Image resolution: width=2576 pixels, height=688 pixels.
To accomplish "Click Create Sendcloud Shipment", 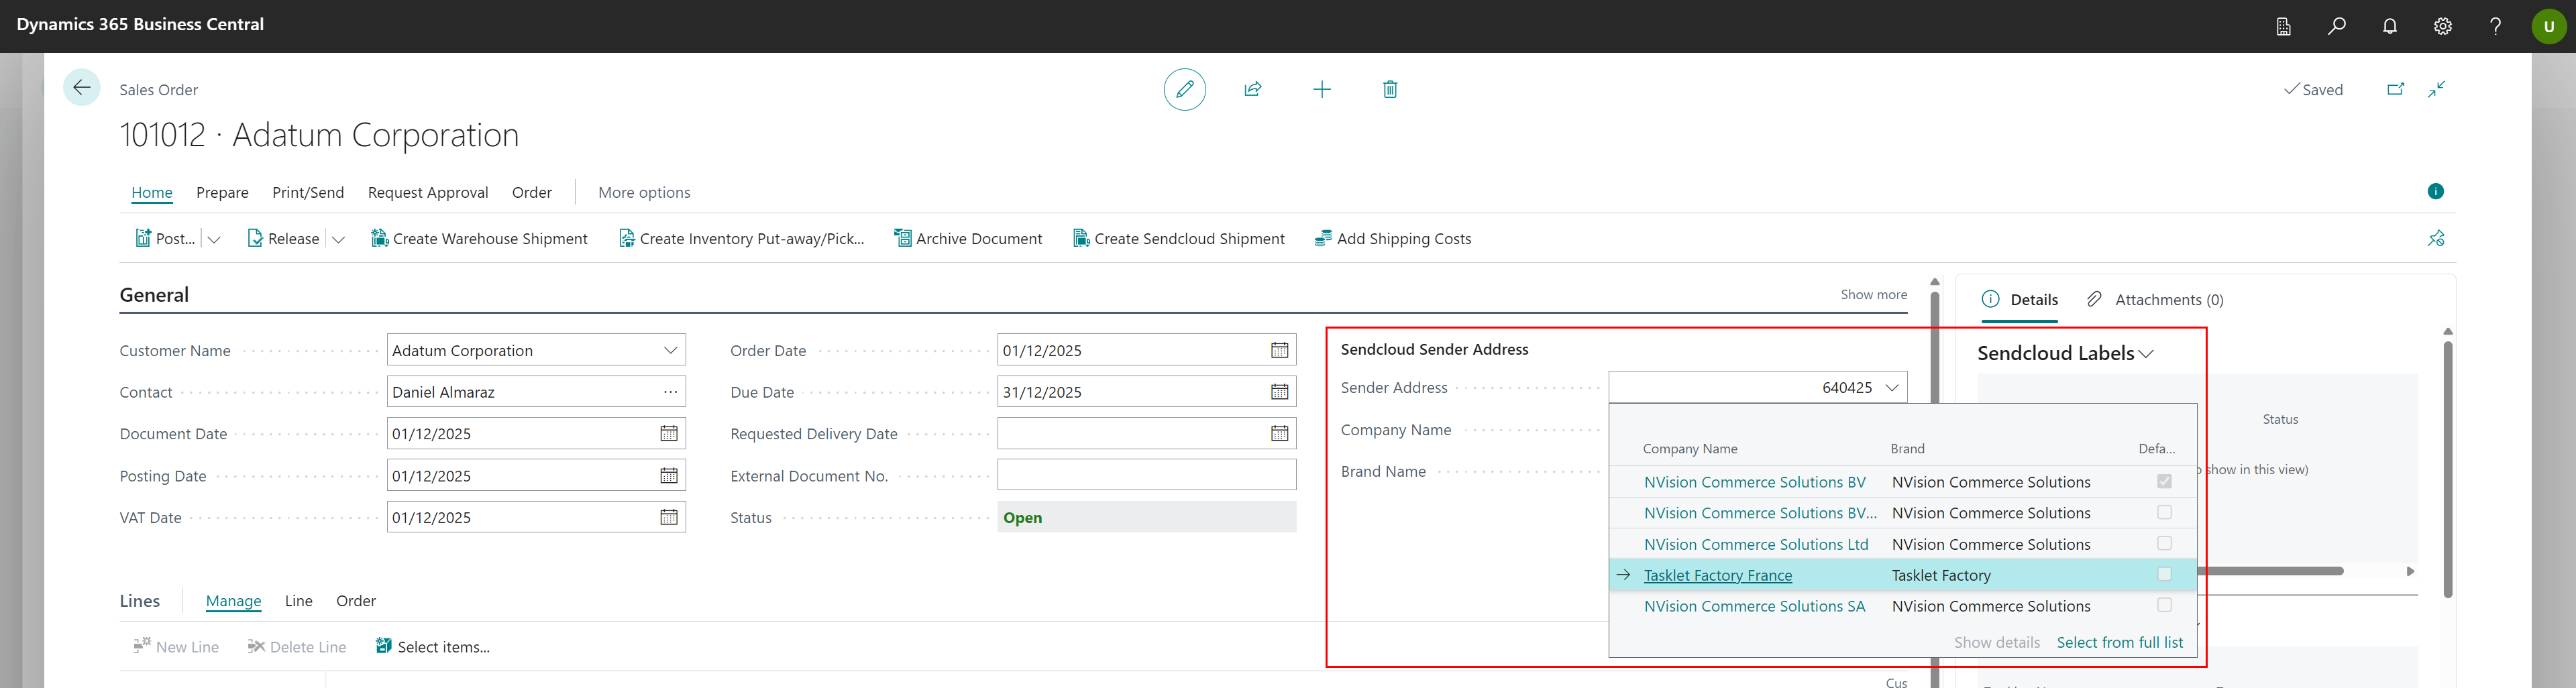I will click(1178, 238).
